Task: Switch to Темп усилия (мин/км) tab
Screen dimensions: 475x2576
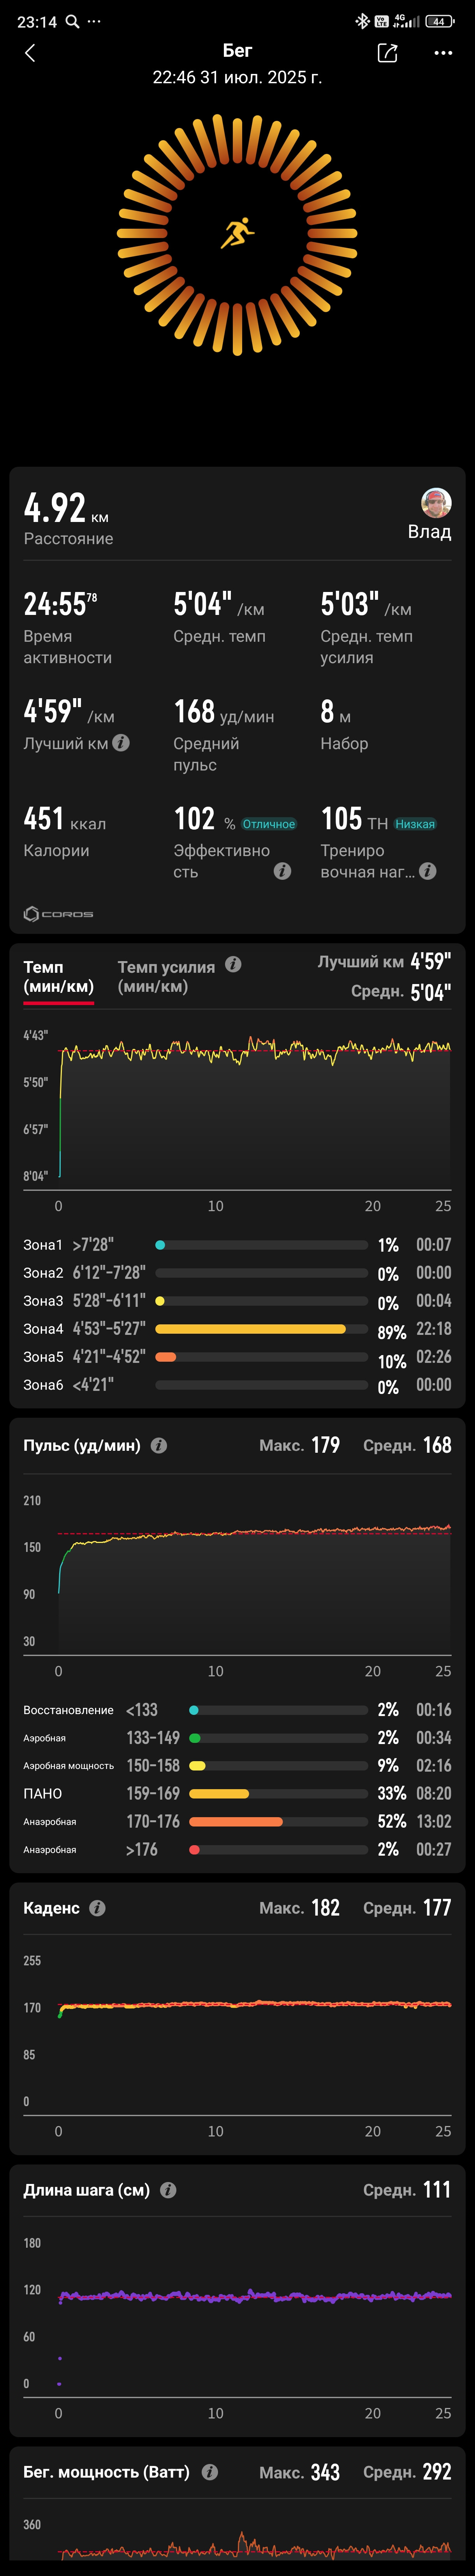Action: (x=166, y=977)
